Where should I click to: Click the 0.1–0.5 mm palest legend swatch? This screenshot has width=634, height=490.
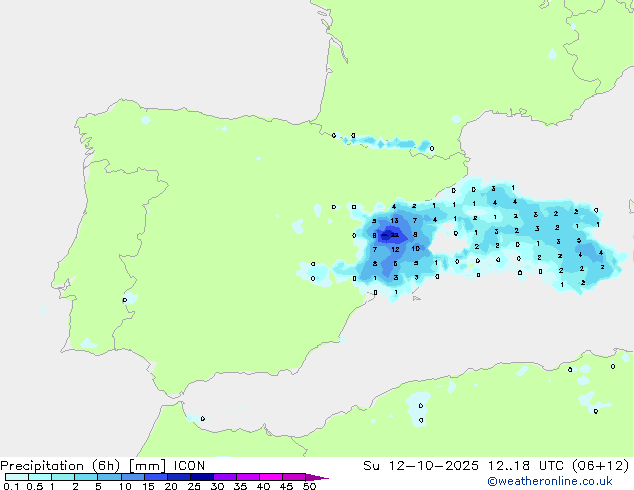tap(17, 477)
